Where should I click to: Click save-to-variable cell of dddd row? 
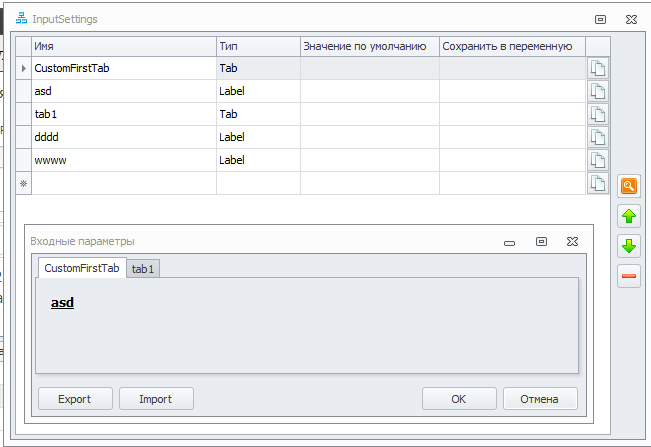(x=512, y=137)
